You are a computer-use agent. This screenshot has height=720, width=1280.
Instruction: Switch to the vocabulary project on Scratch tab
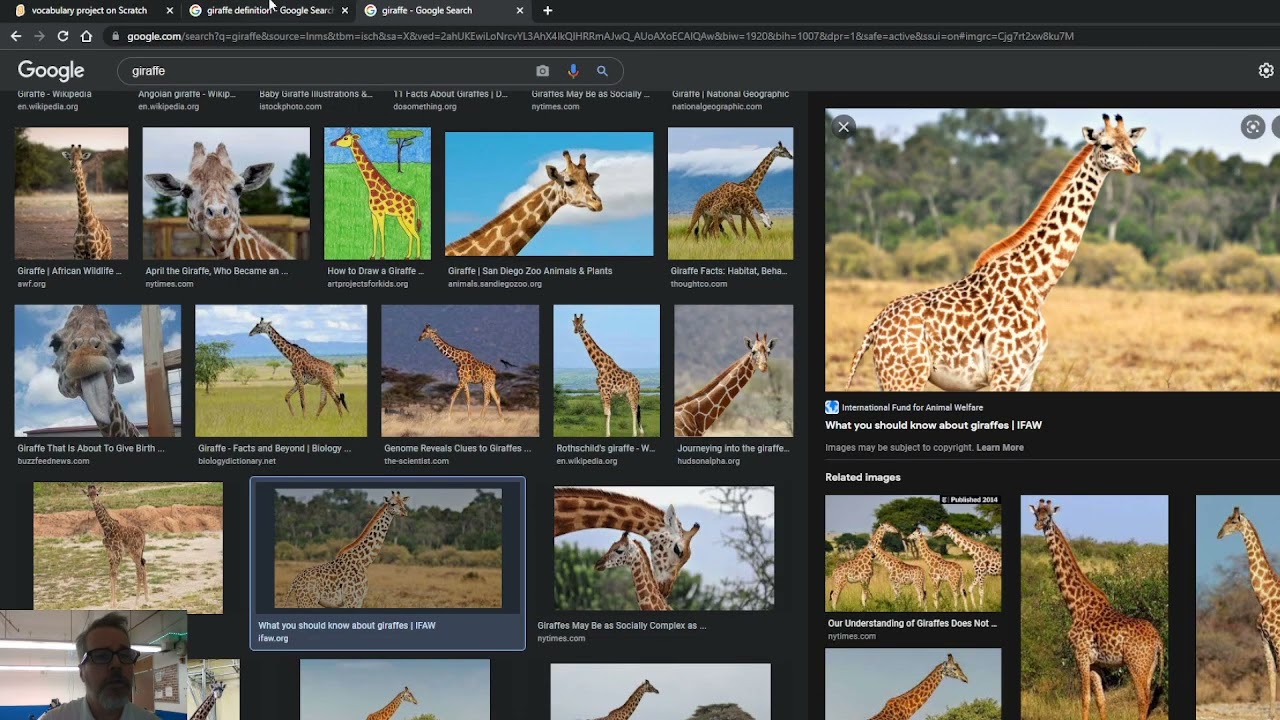88,10
